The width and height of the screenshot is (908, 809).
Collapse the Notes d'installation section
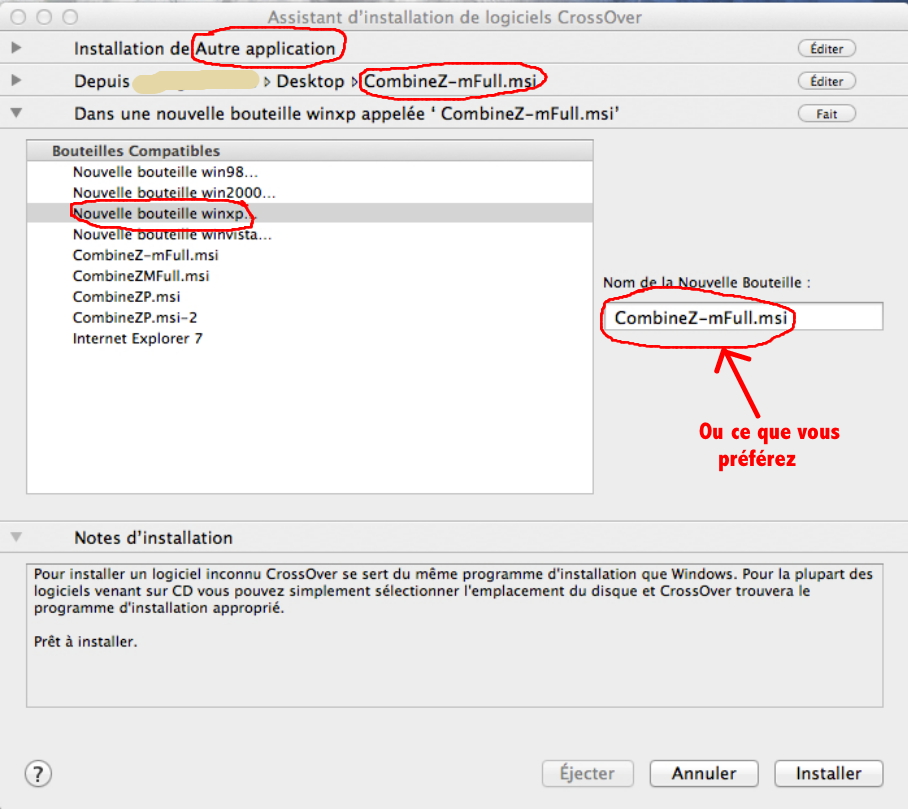click(x=16, y=537)
